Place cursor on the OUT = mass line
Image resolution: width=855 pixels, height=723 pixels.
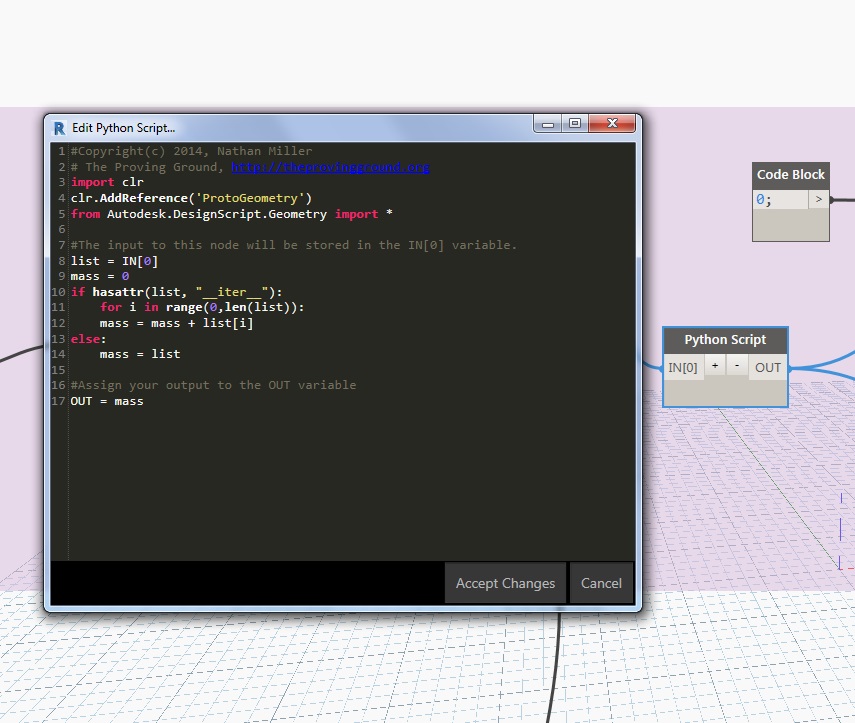click(x=104, y=400)
